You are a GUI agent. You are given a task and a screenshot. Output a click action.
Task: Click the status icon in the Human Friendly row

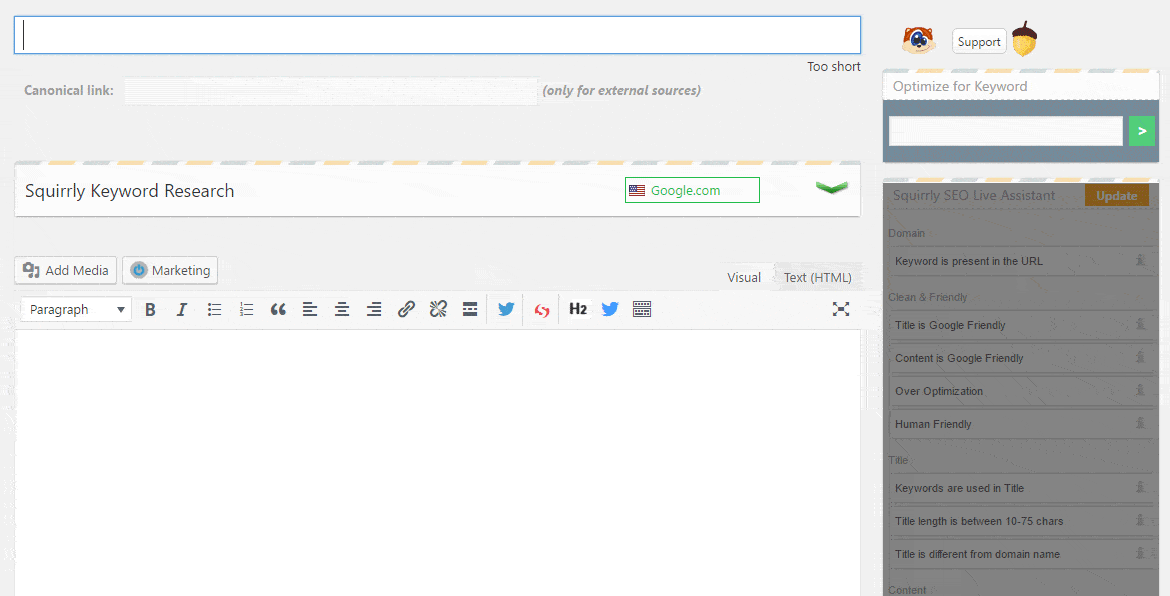[x=1140, y=423]
